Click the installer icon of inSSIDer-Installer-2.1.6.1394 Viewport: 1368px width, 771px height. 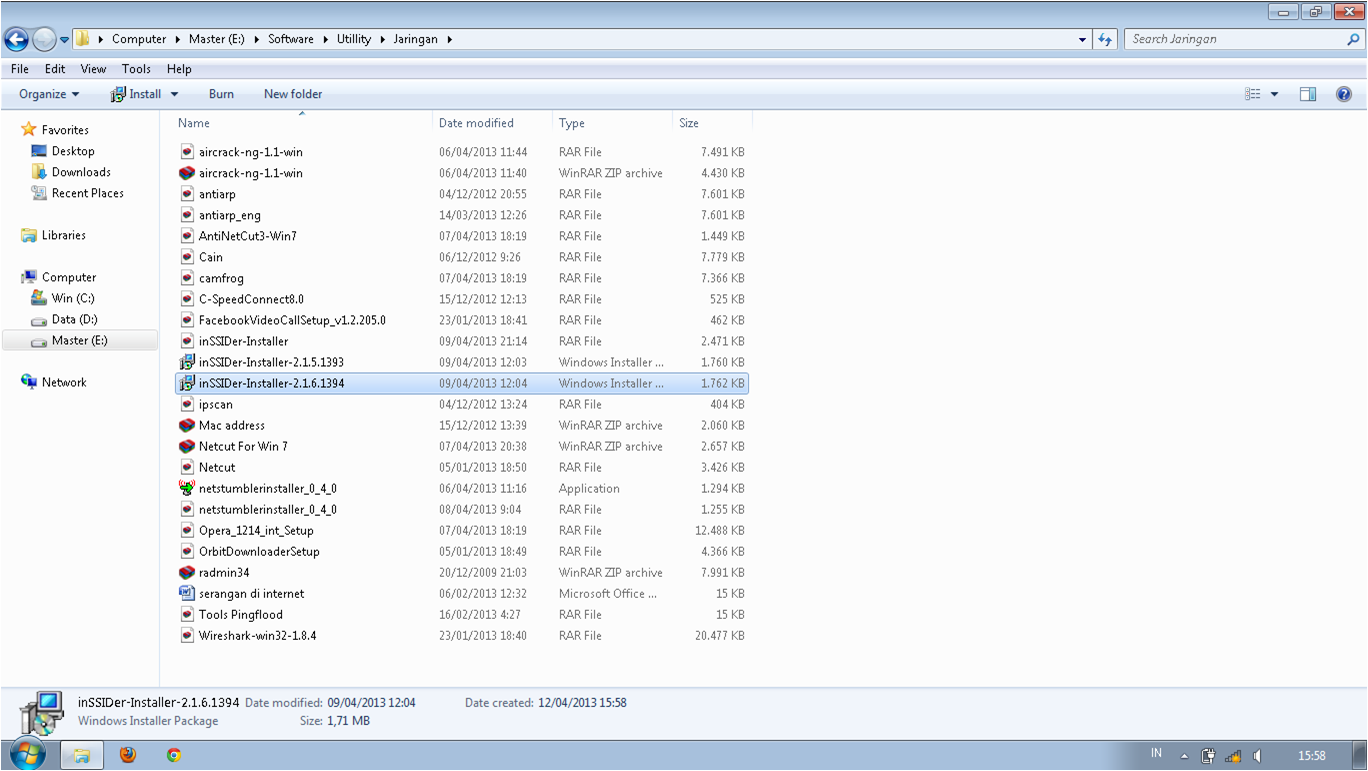coord(187,383)
